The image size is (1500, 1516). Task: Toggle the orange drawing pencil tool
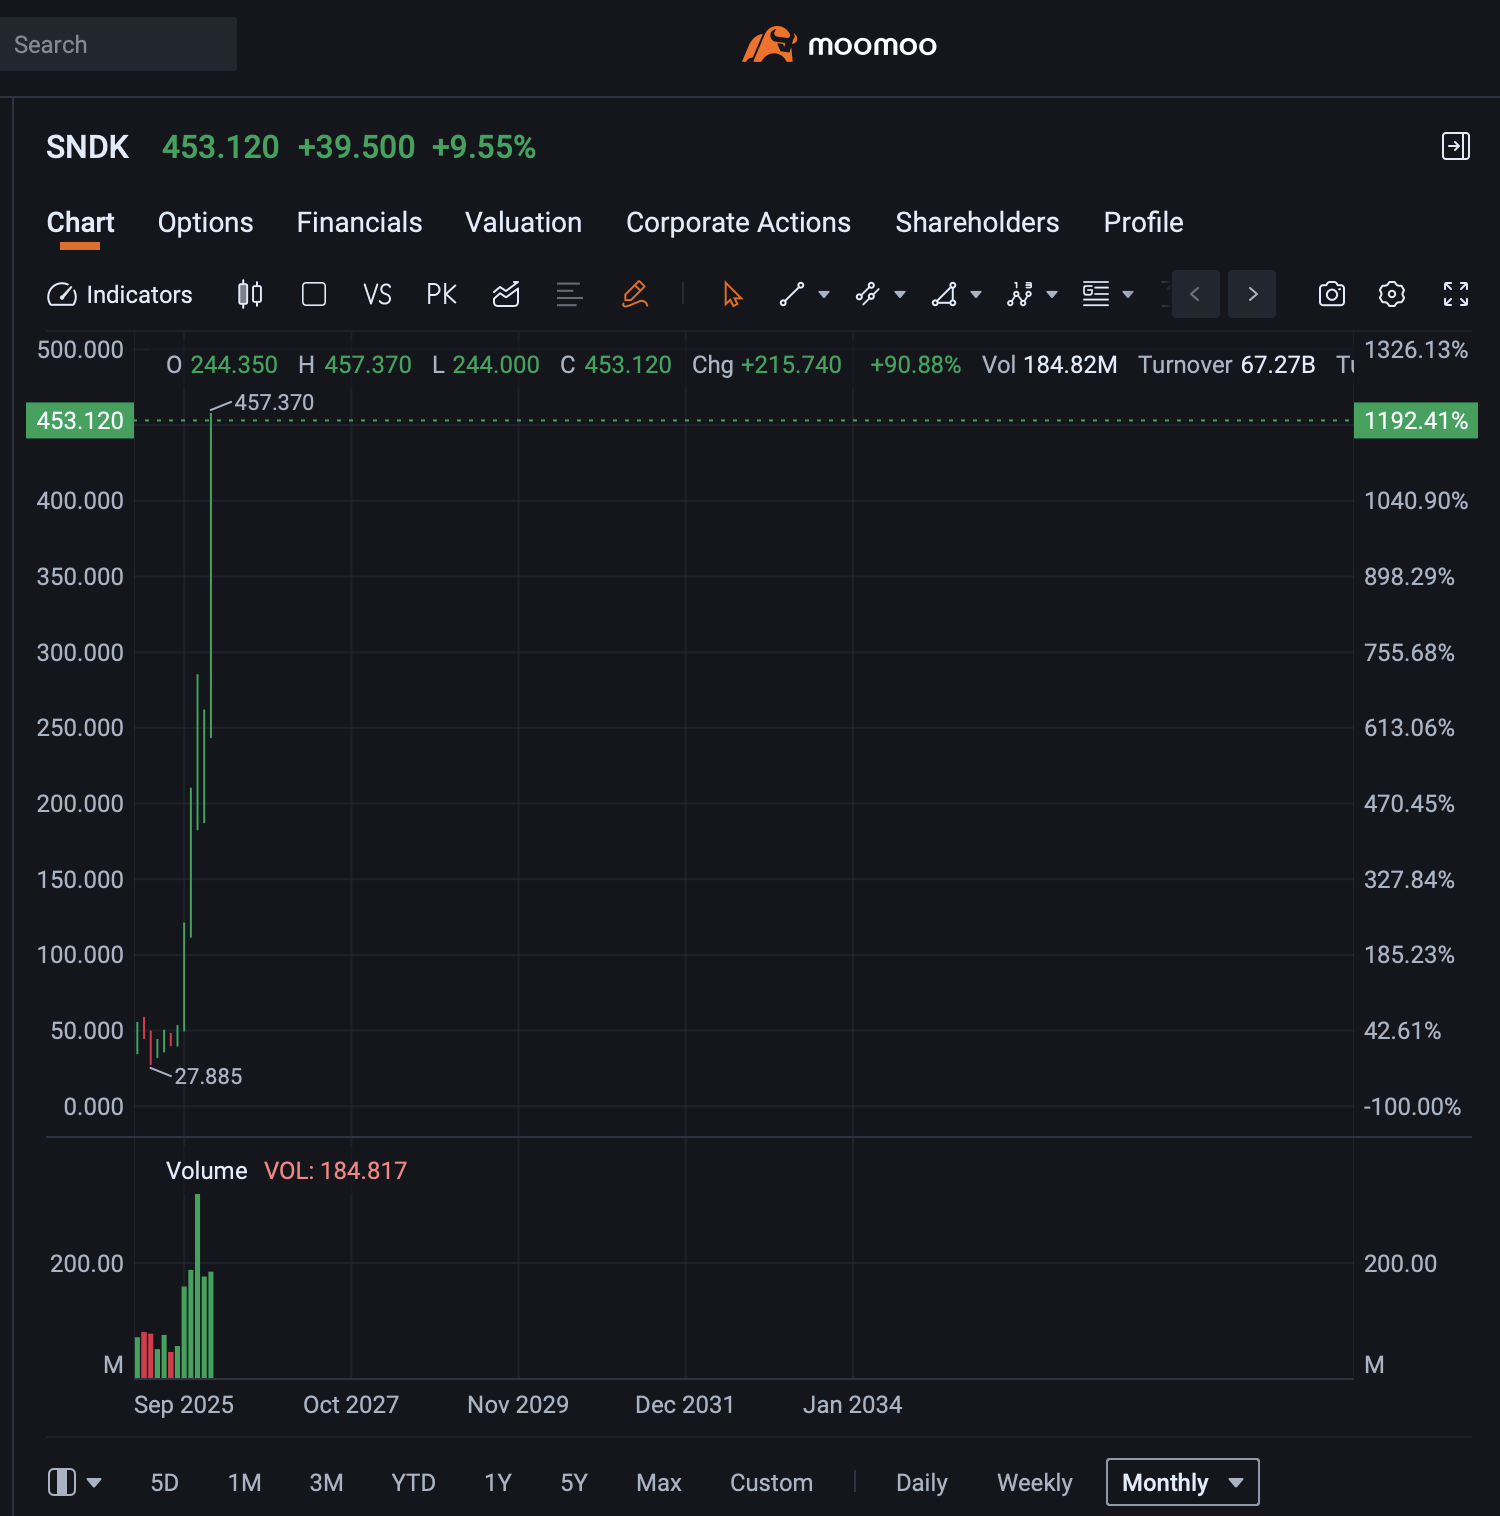coord(635,294)
